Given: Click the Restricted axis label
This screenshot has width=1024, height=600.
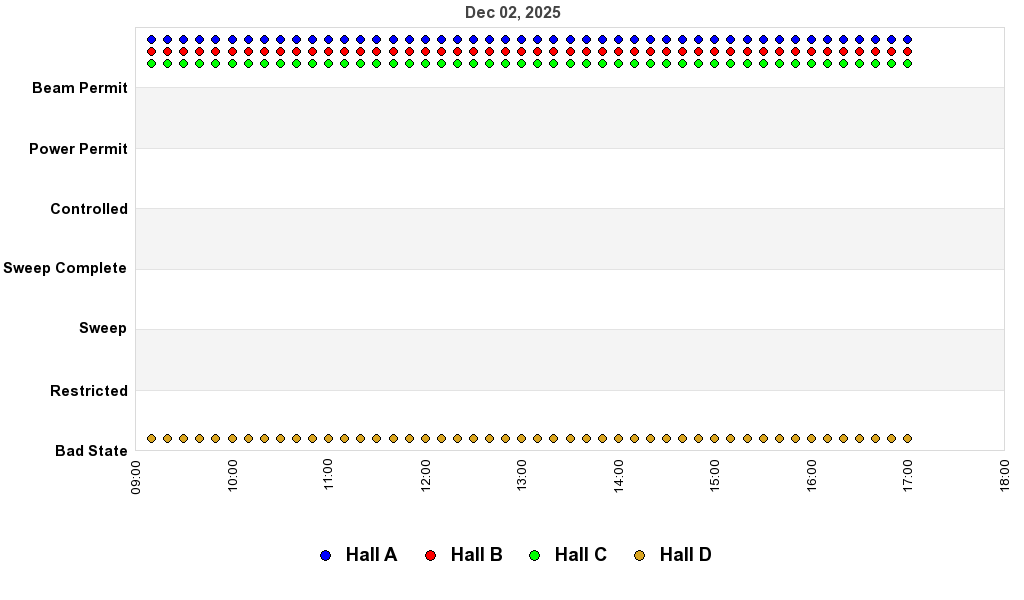Looking at the screenshot, I should [x=89, y=391].
